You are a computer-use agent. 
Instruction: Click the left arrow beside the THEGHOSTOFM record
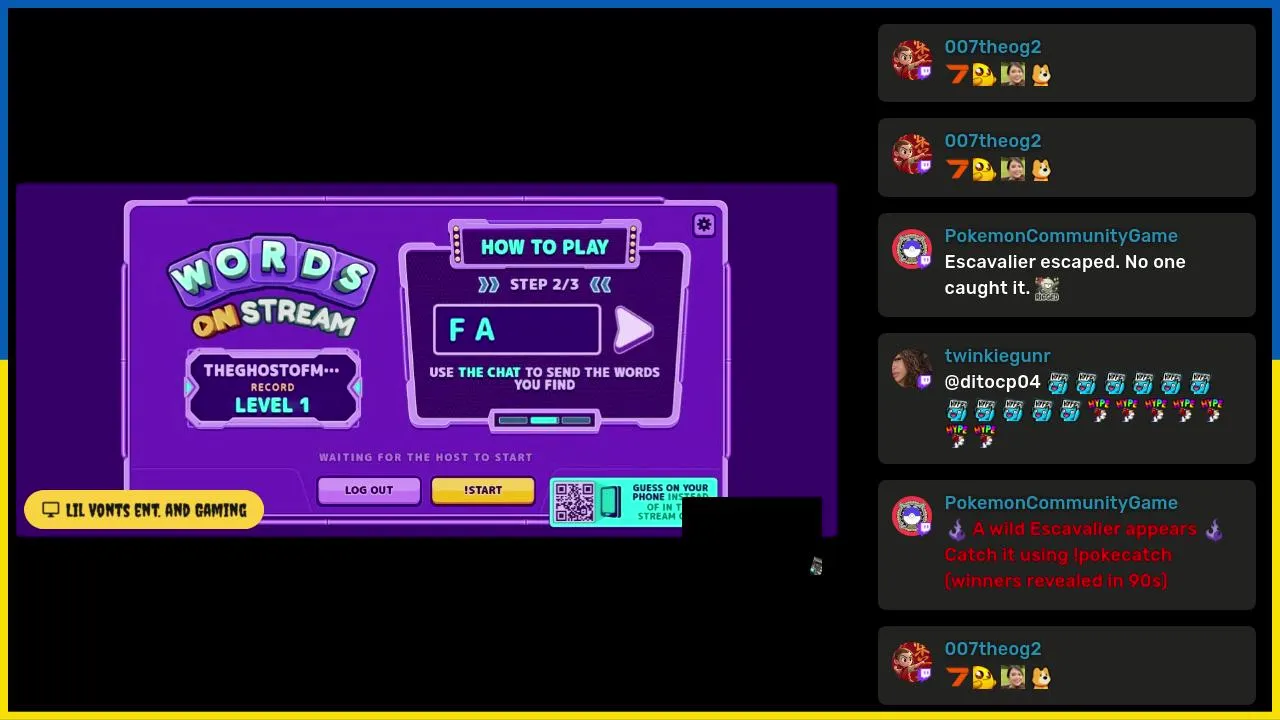pos(191,388)
